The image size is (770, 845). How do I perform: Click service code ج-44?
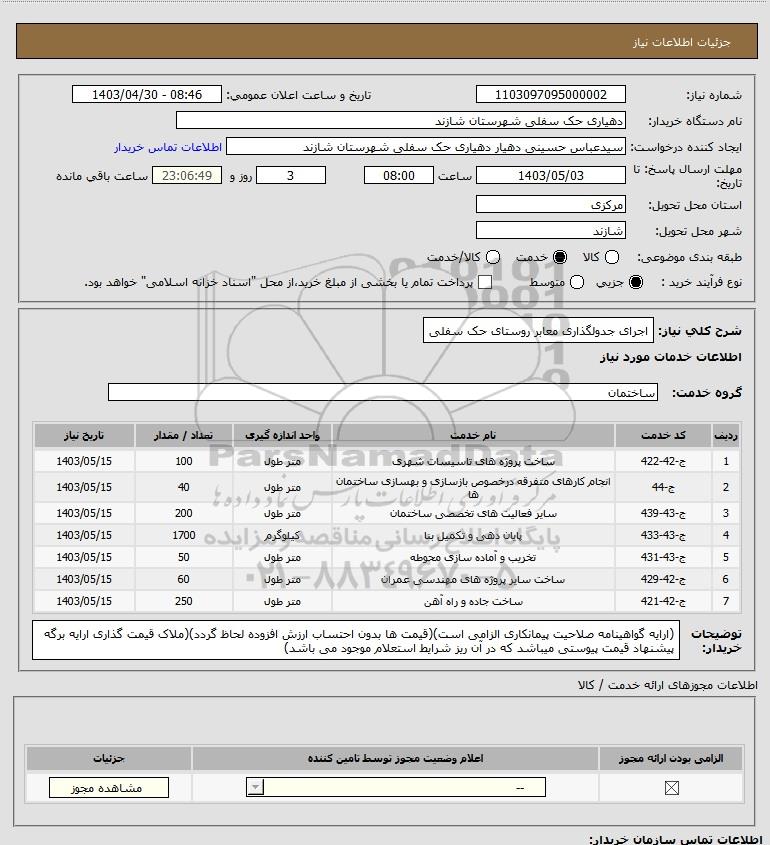tap(663, 487)
